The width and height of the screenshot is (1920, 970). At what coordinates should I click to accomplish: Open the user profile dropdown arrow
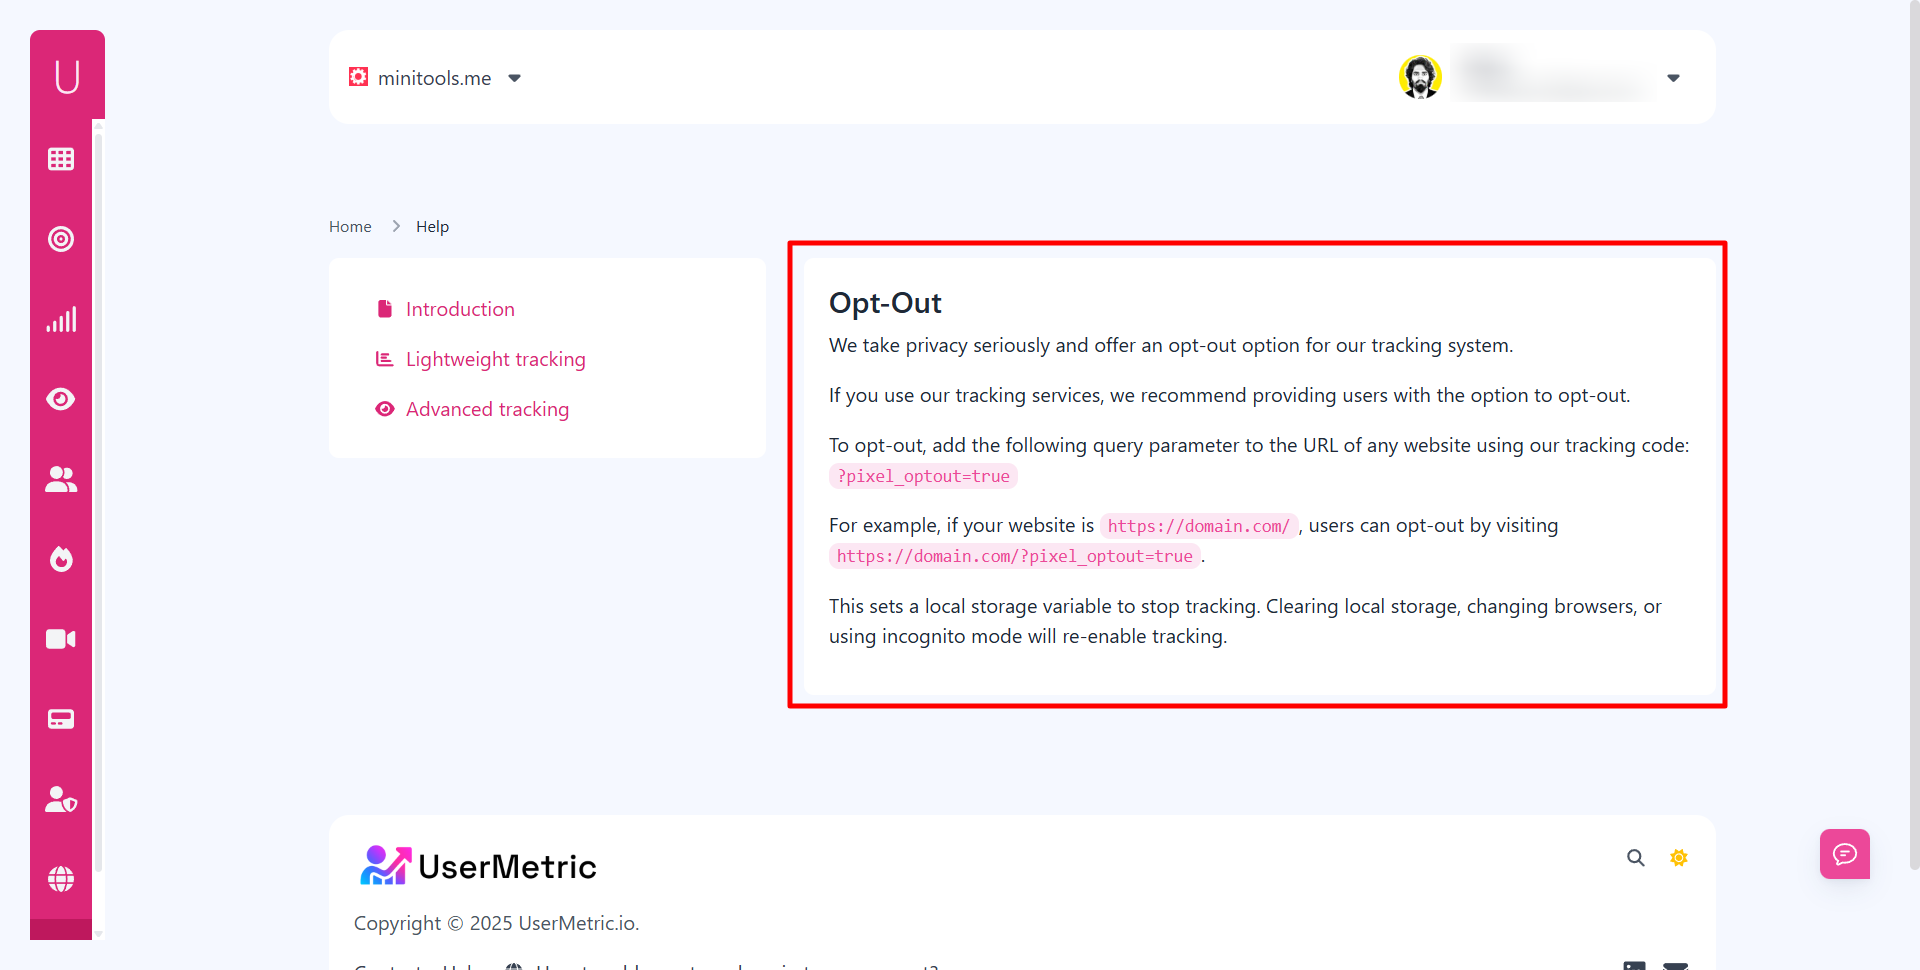pos(1673,77)
